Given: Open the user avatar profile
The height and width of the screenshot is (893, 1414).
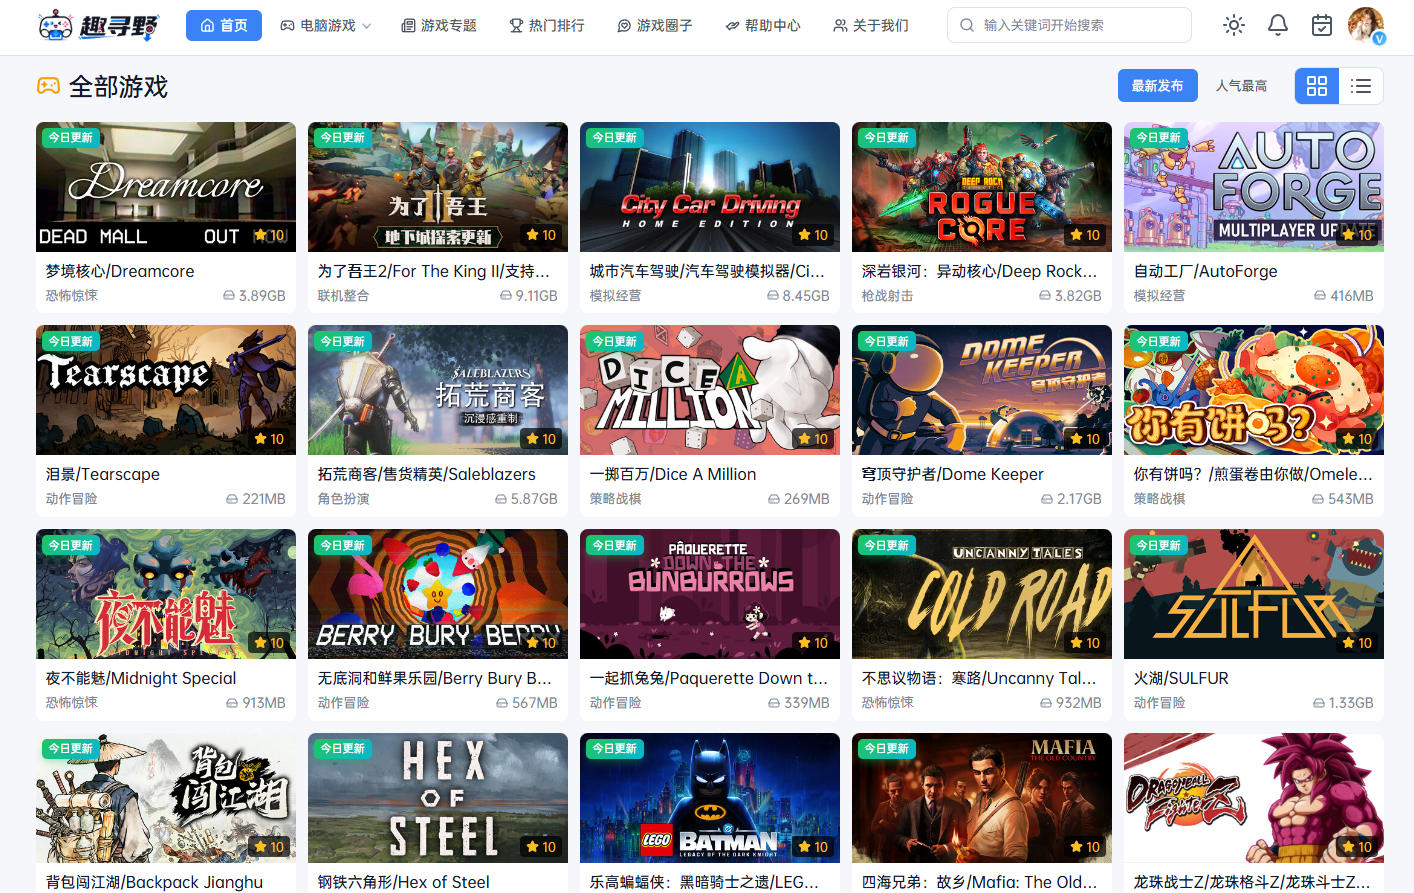Looking at the screenshot, I should (x=1366, y=25).
